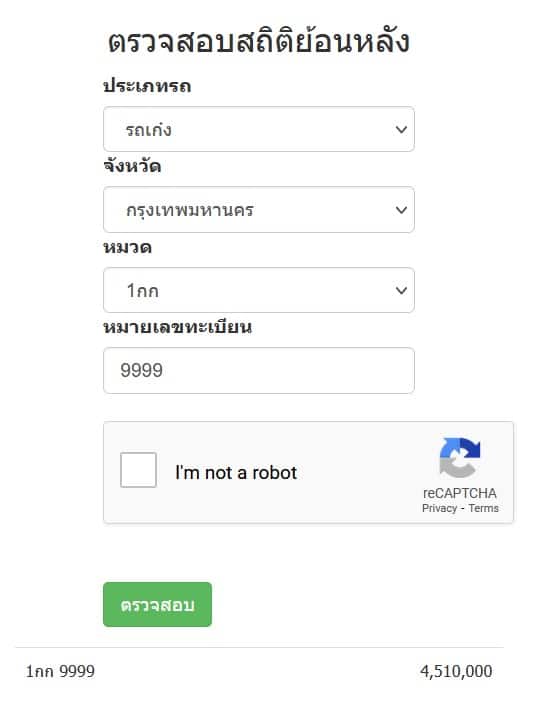The image size is (546, 703).
Task: Open the หมวด category dropdown showing 1กก
Action: click(x=259, y=290)
